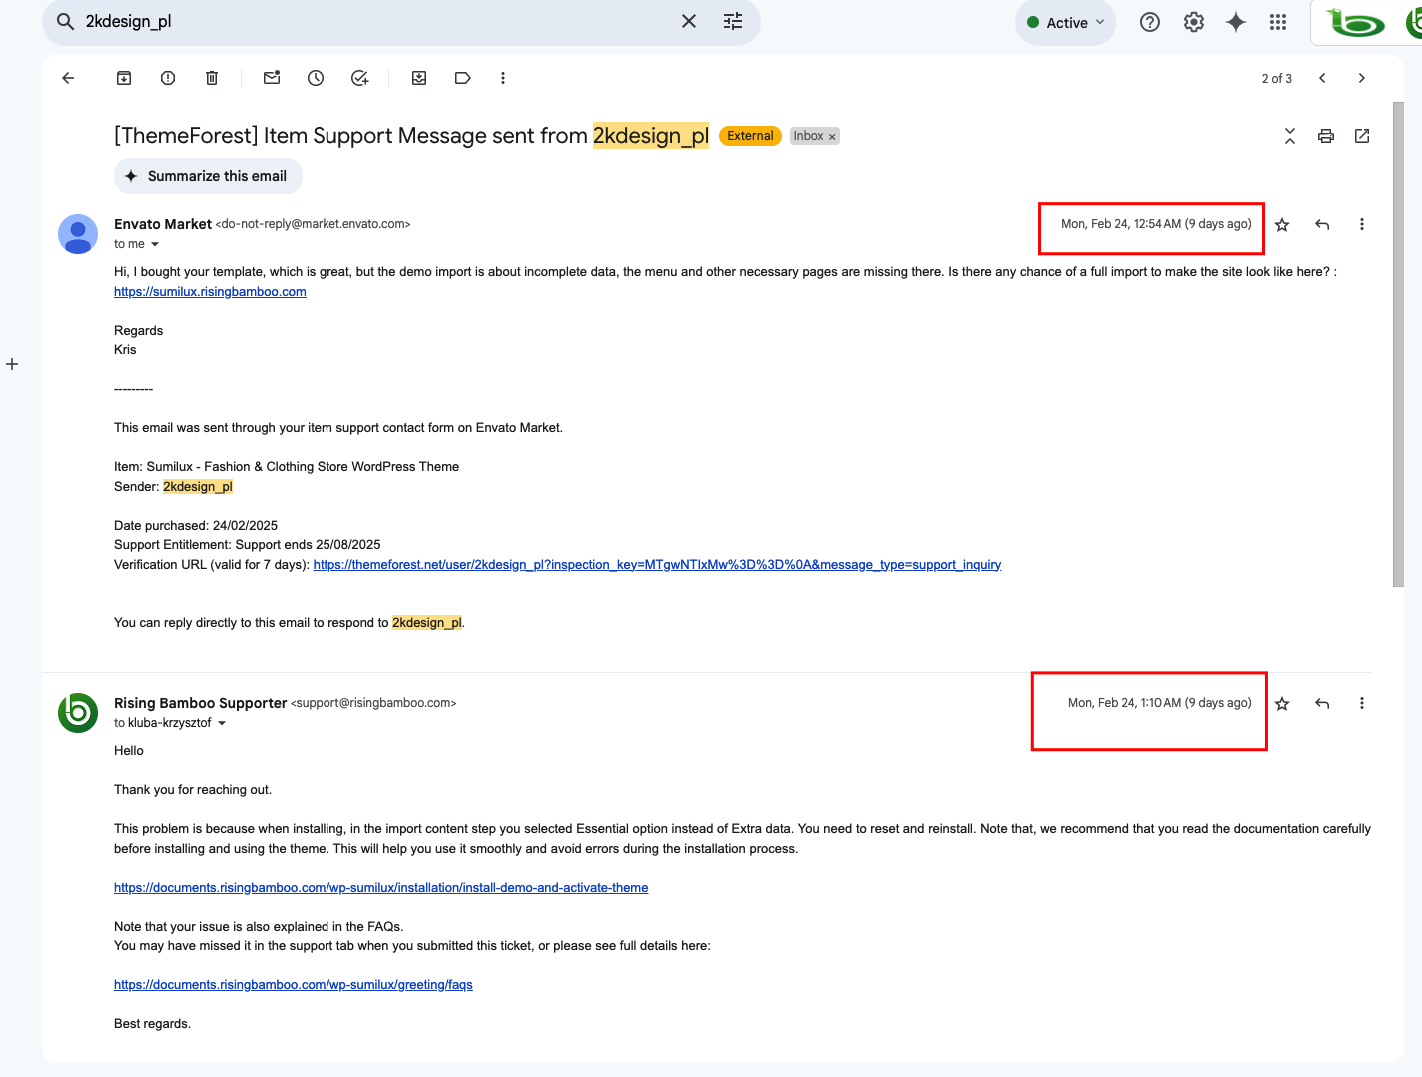Click the side panel plus icon

tap(12, 364)
